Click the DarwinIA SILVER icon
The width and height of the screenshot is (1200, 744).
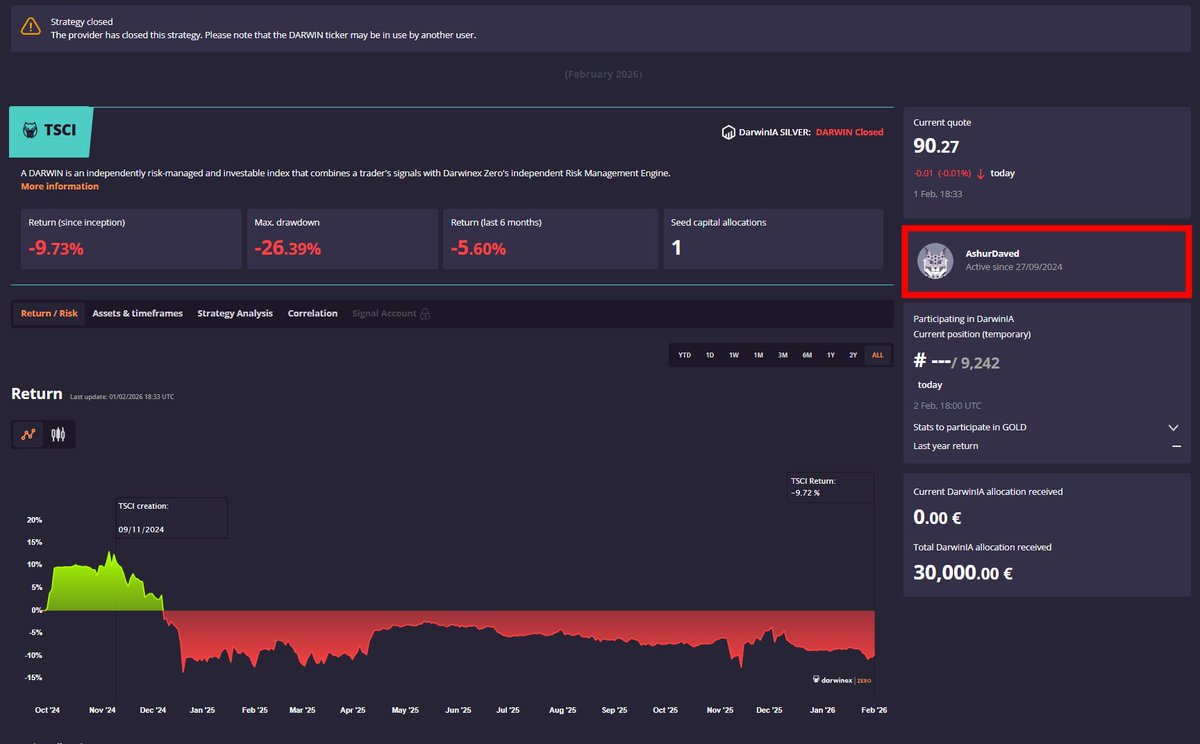[x=728, y=132]
